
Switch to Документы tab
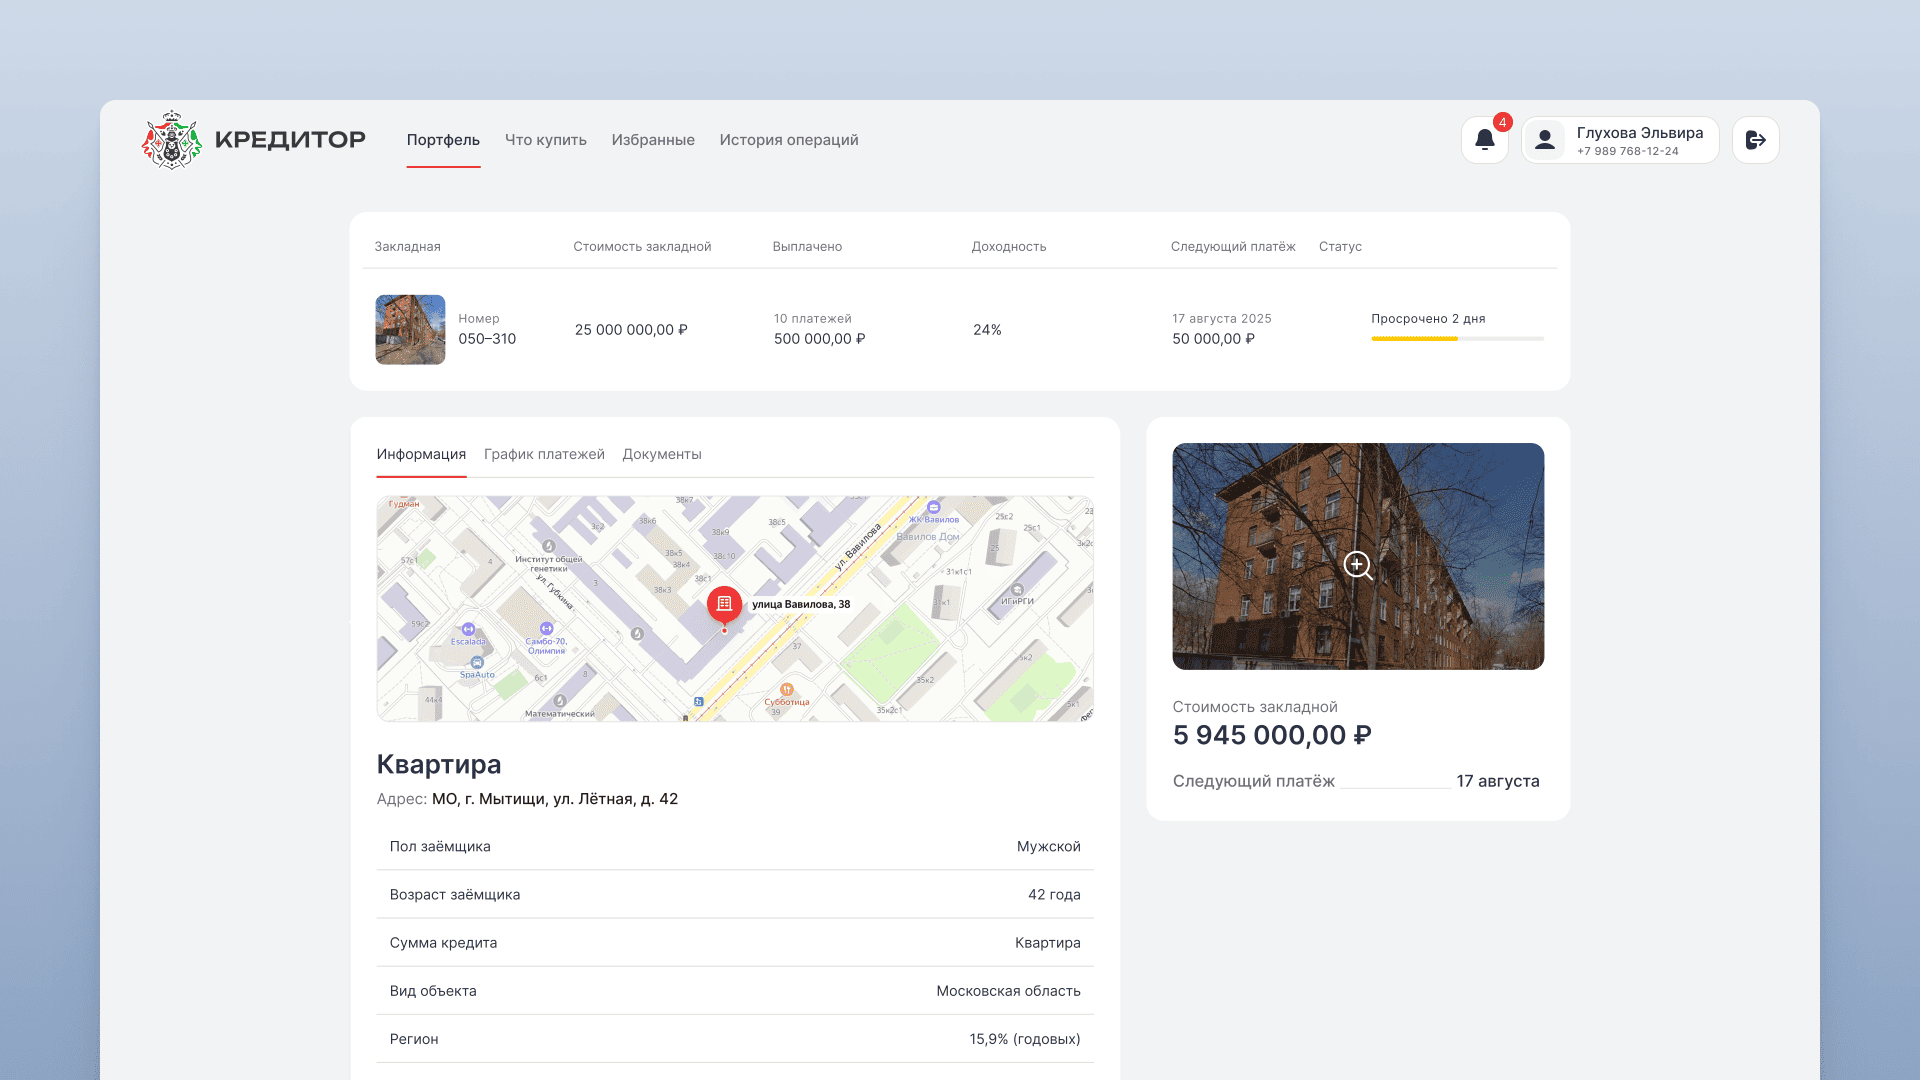coord(661,454)
